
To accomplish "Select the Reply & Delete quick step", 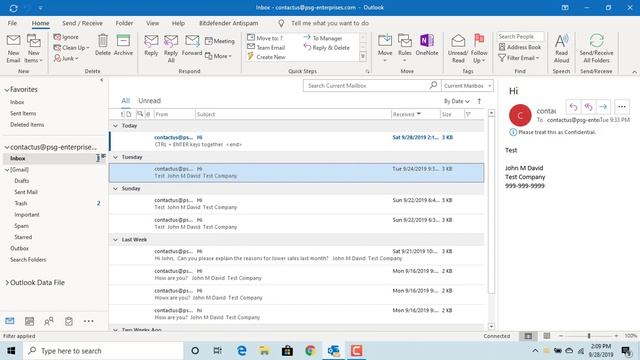I will [327, 47].
